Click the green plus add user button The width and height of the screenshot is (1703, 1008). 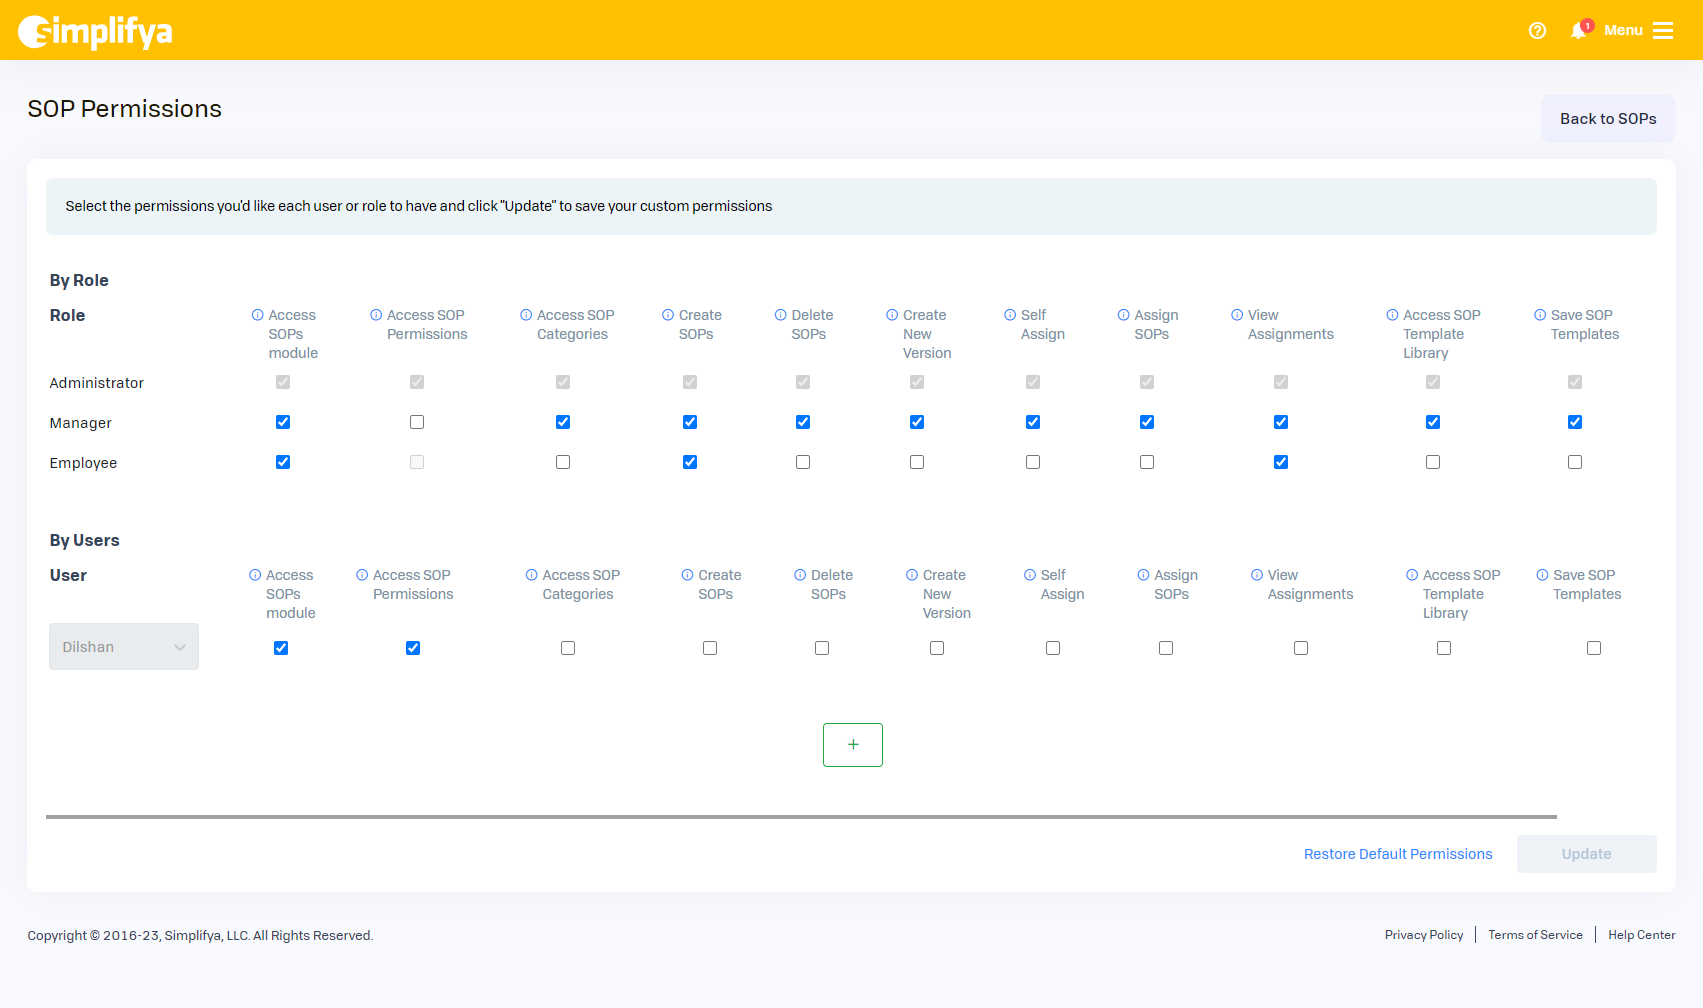(852, 745)
